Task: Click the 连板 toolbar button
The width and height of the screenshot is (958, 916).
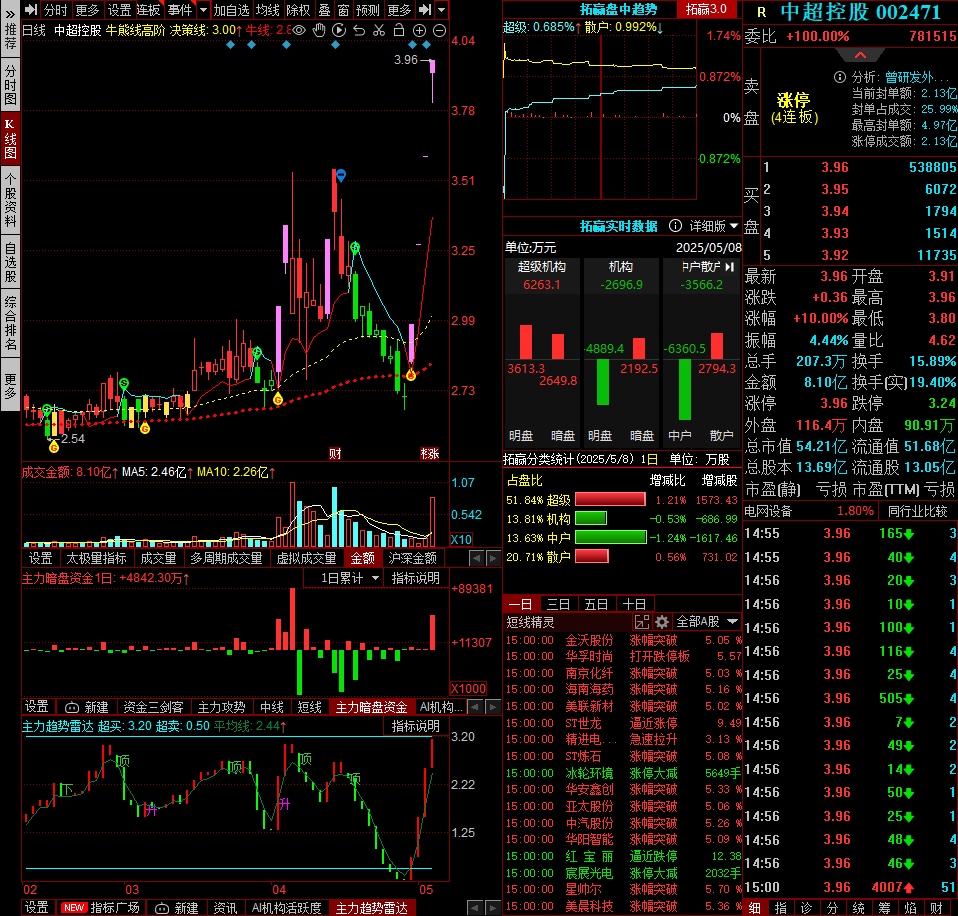Action: pos(148,10)
